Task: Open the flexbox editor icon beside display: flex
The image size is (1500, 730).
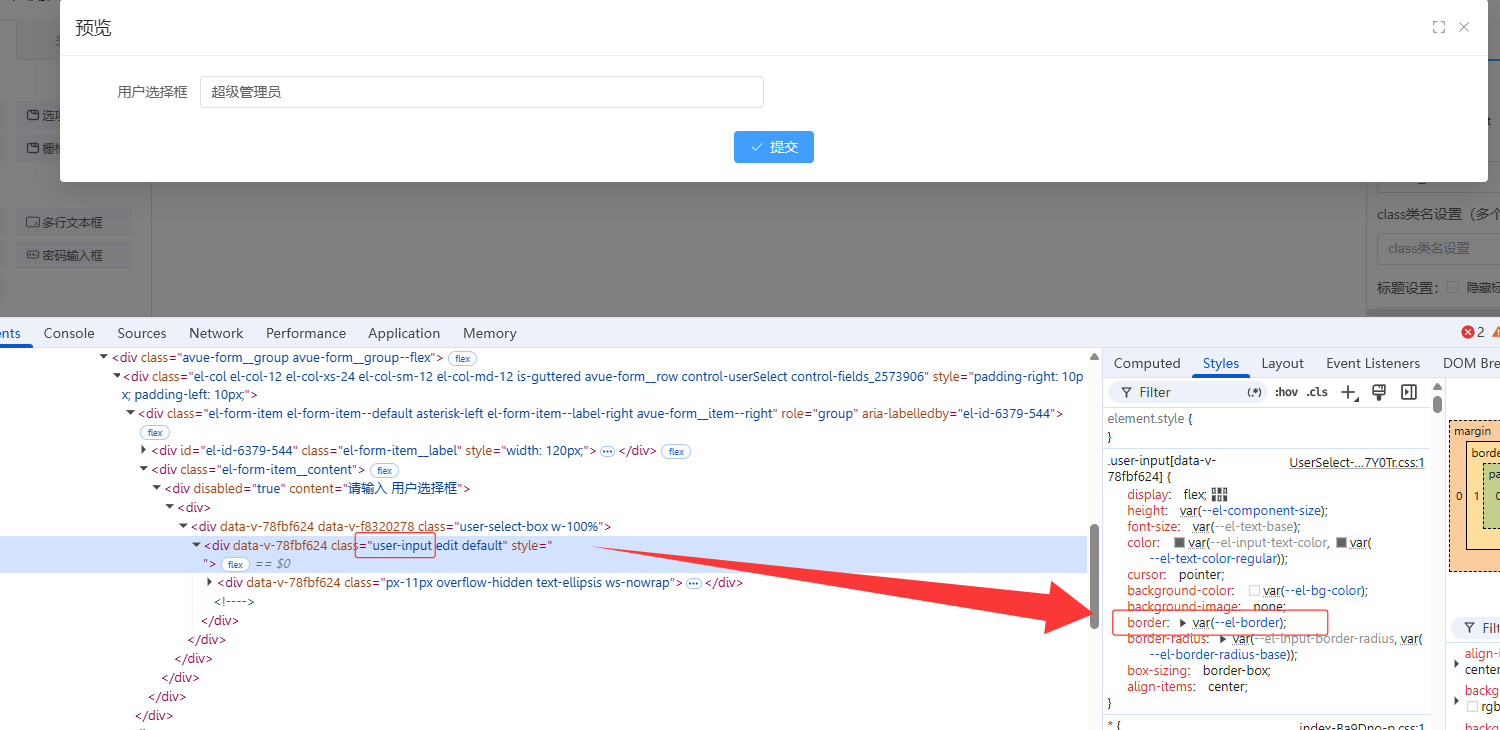Action: tap(1219, 494)
